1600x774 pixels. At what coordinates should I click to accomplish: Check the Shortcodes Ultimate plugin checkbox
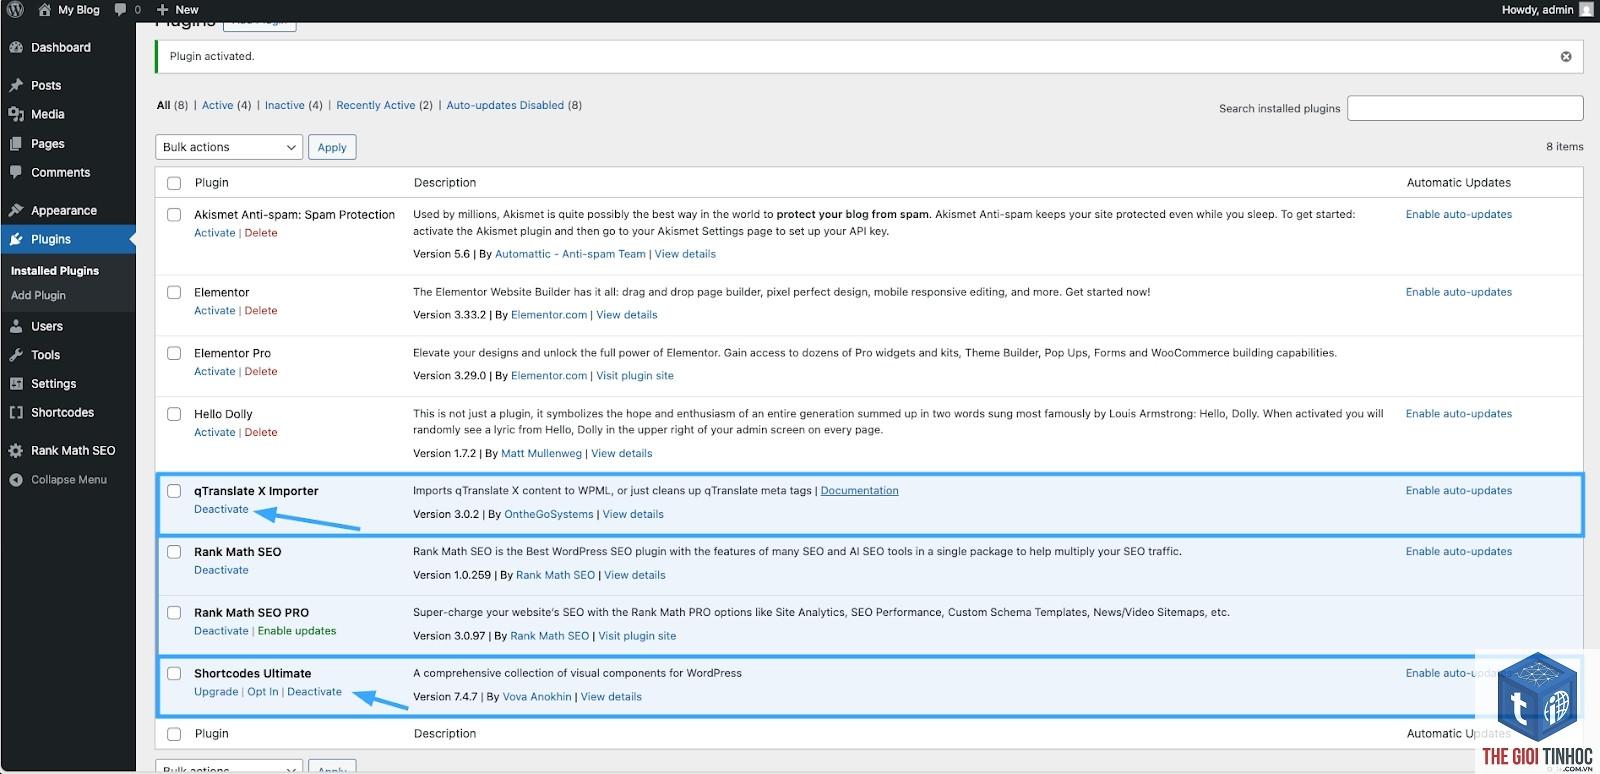coord(174,673)
